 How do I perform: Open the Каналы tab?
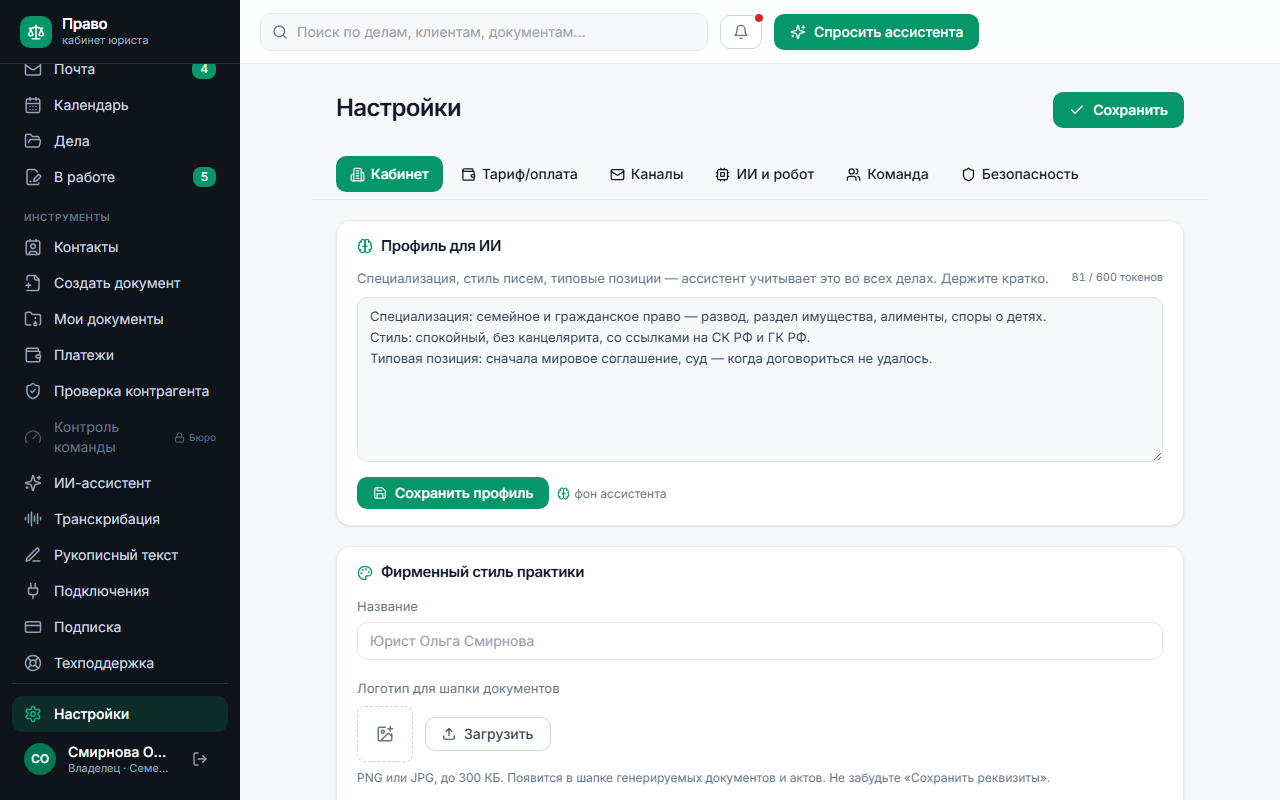(647, 174)
